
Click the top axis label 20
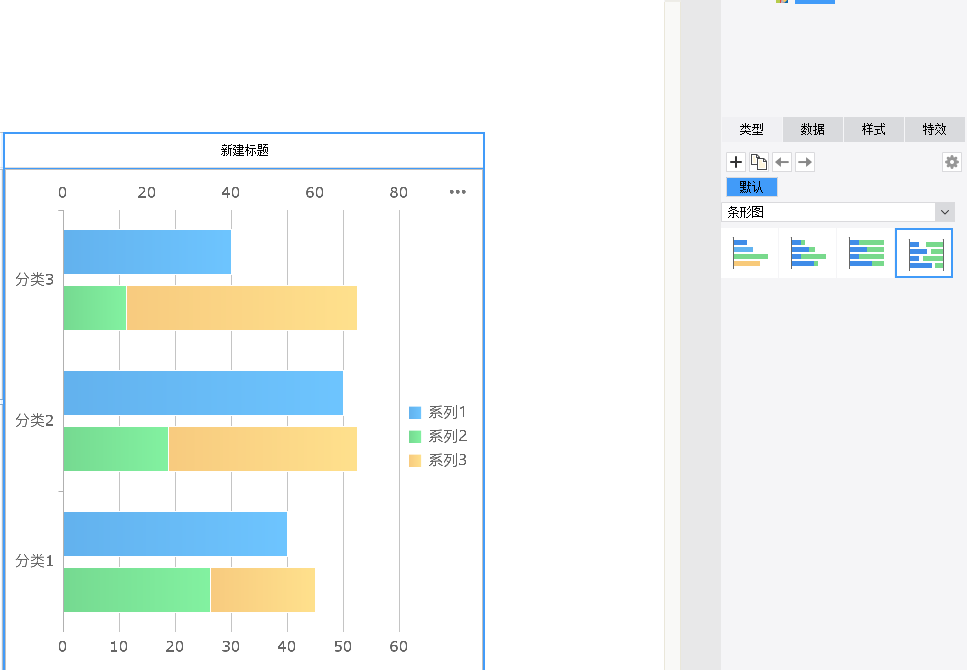147,192
